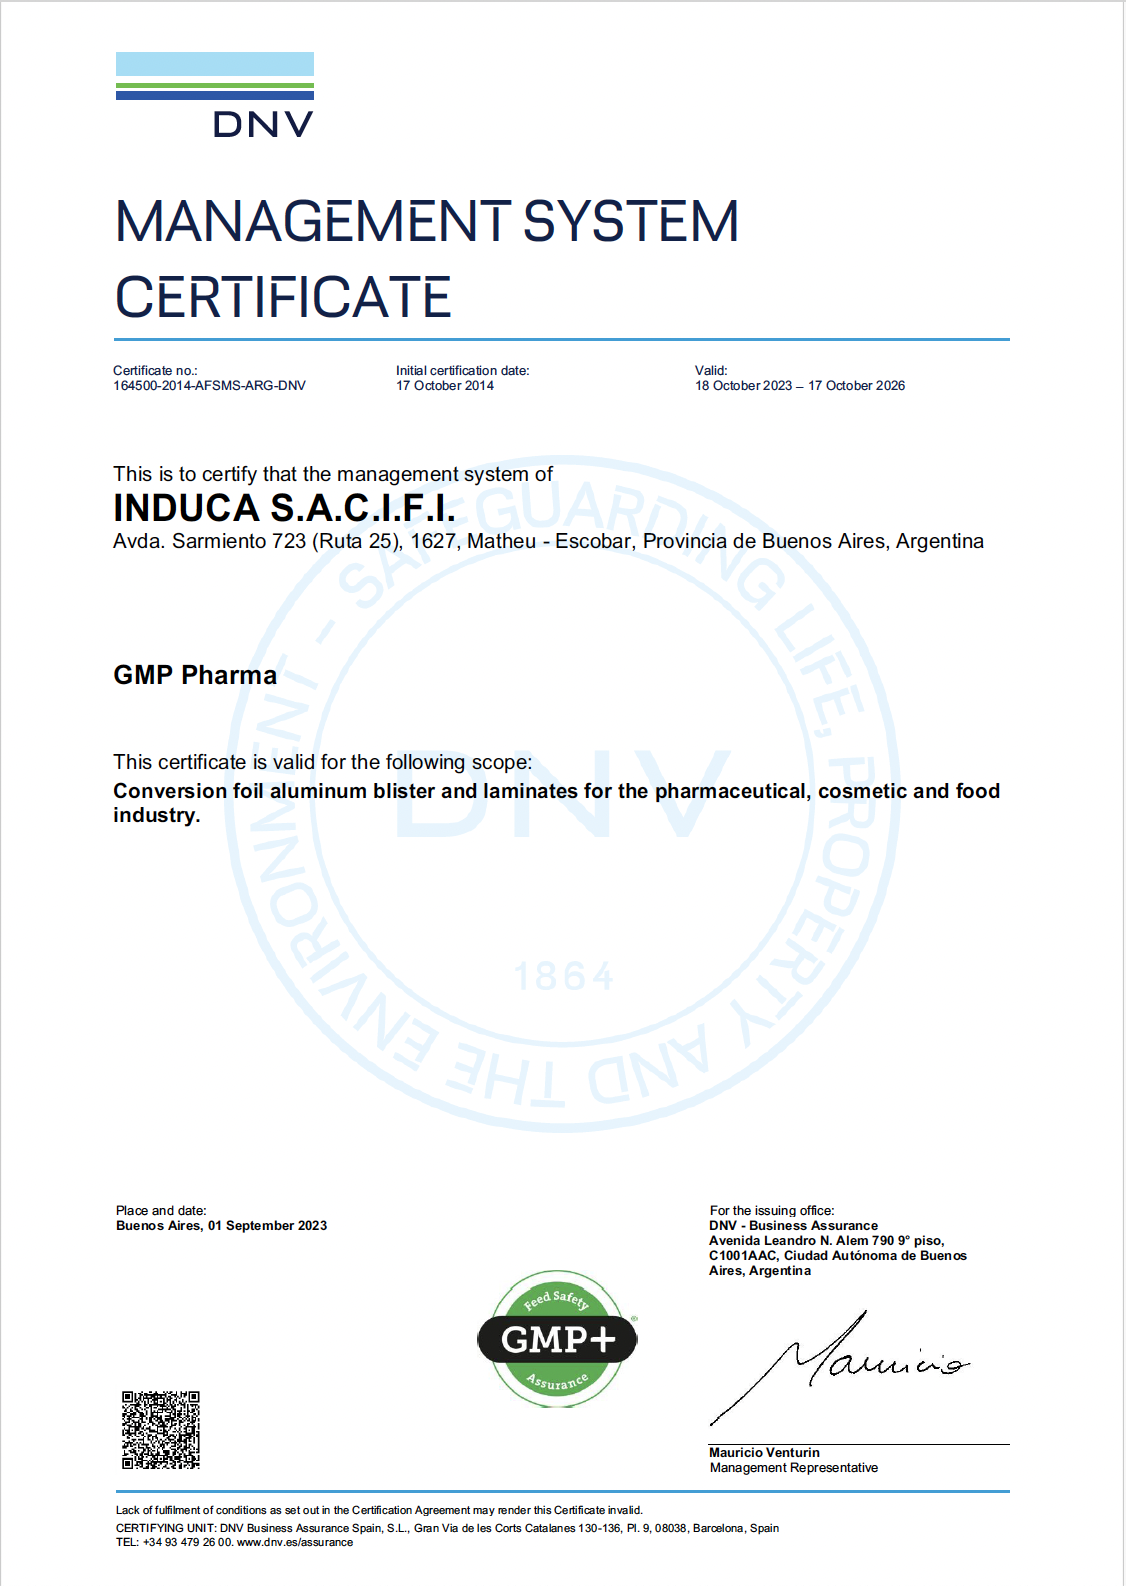Screen dimensions: 1126x1586
Task: Click the certificate number 164500-2014-AFSMS-ARG-DNV
Action: [x=209, y=386]
